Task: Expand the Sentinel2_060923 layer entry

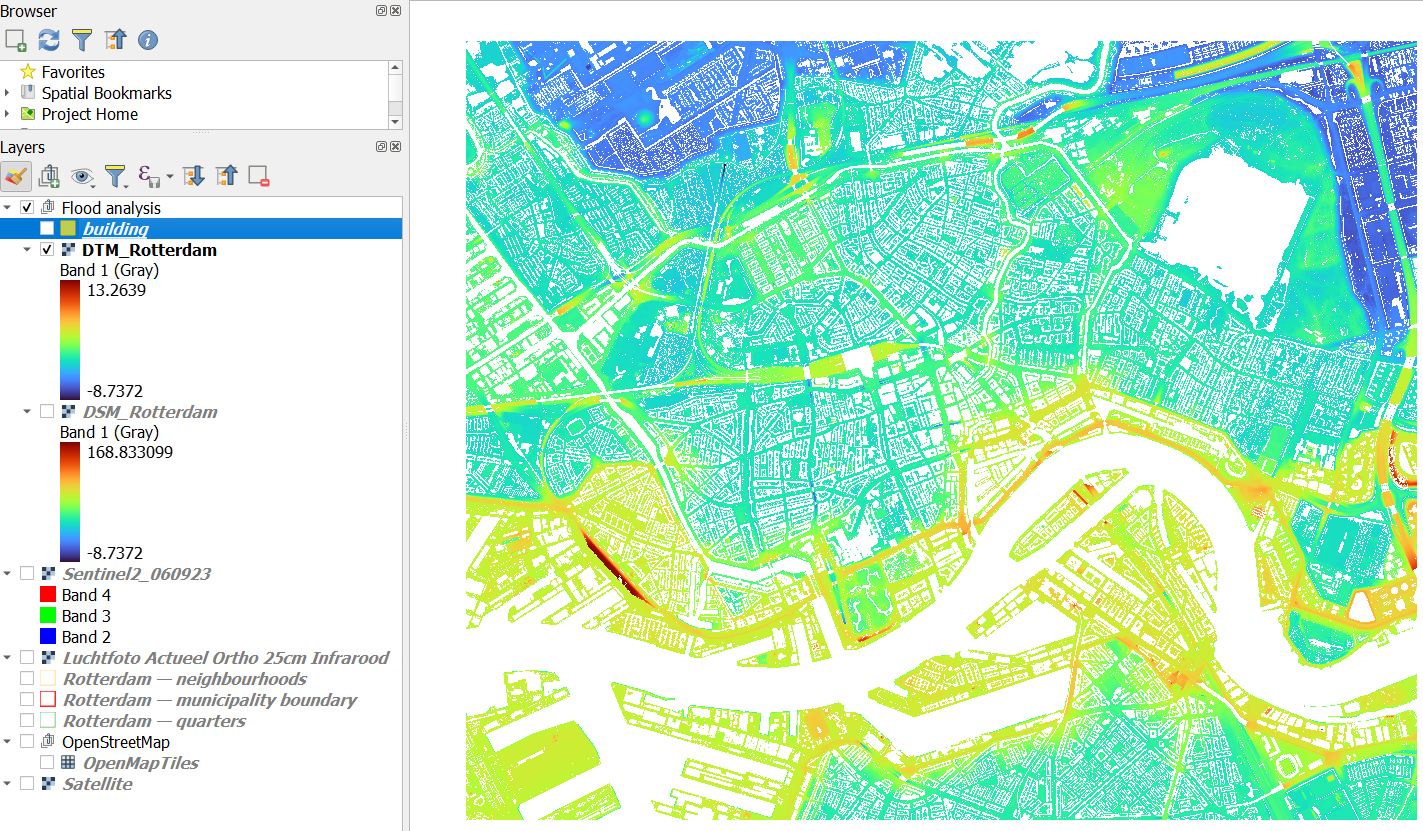Action: 10,573
